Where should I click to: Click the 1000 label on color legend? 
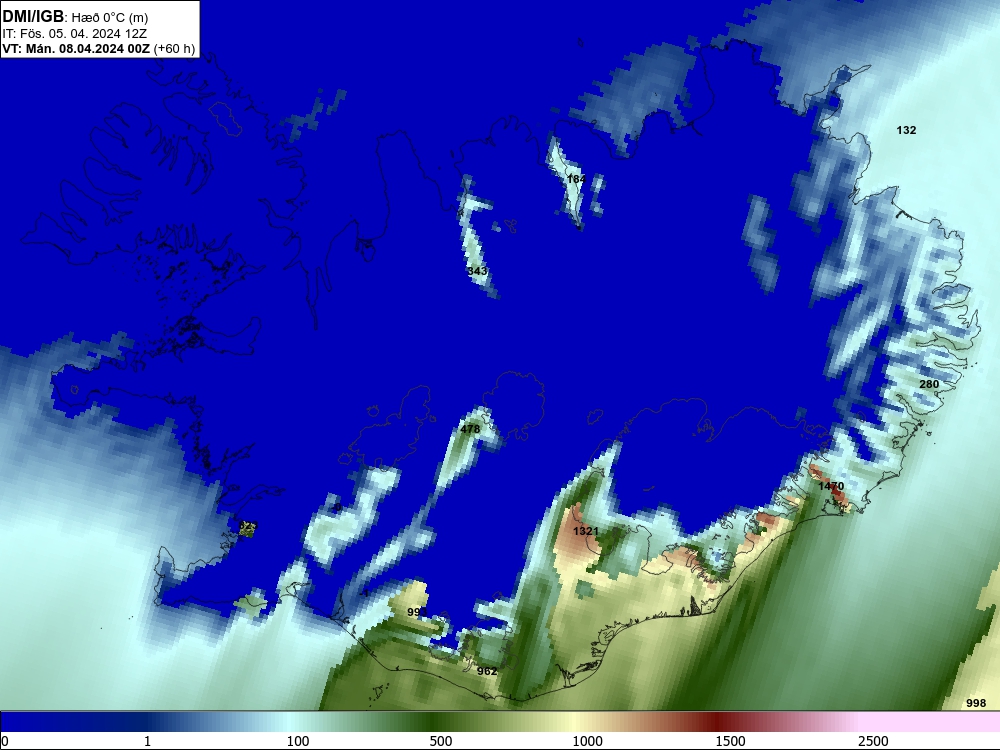pyautogui.click(x=587, y=741)
